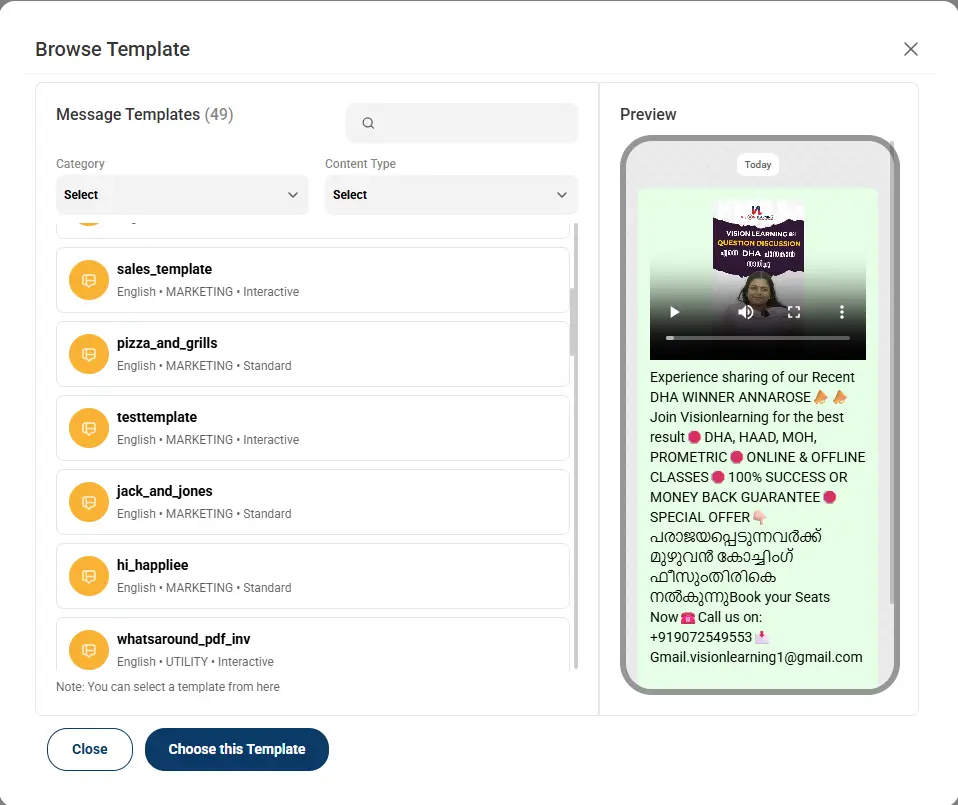The height and width of the screenshot is (805, 958).
Task: Open the Category dropdown
Action: 182,195
